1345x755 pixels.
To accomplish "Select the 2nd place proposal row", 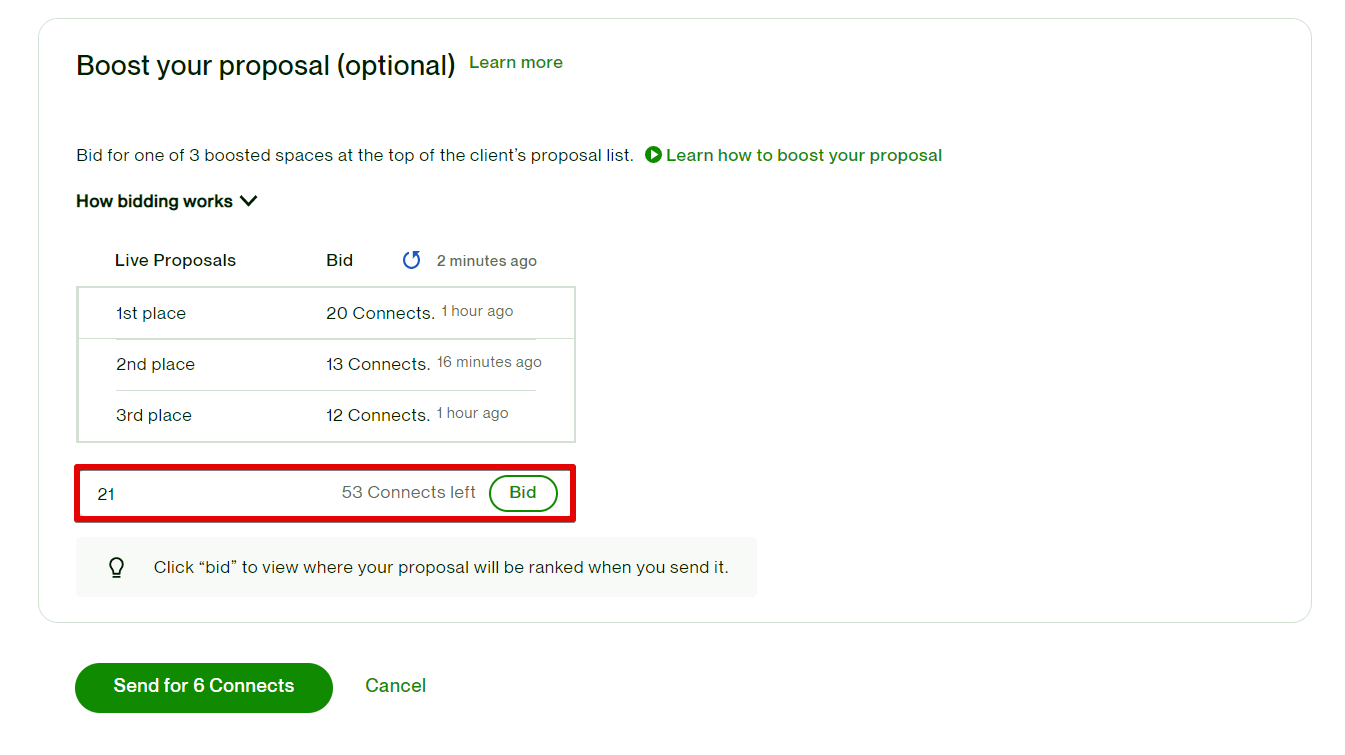I will click(x=325, y=363).
